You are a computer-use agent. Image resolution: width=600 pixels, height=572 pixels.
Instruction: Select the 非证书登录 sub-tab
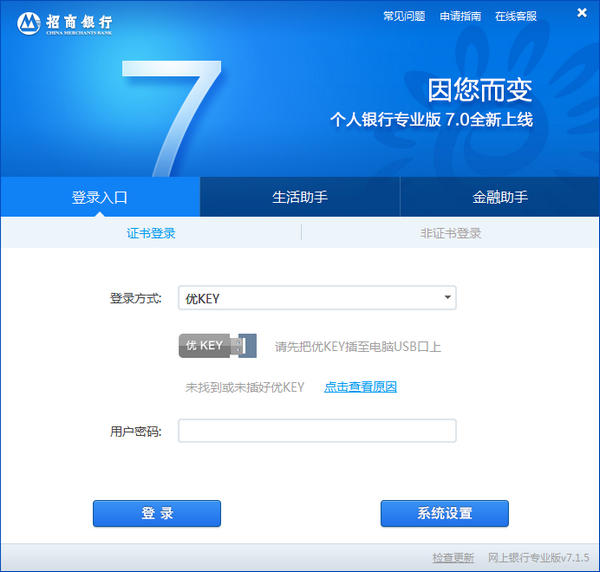[450, 233]
